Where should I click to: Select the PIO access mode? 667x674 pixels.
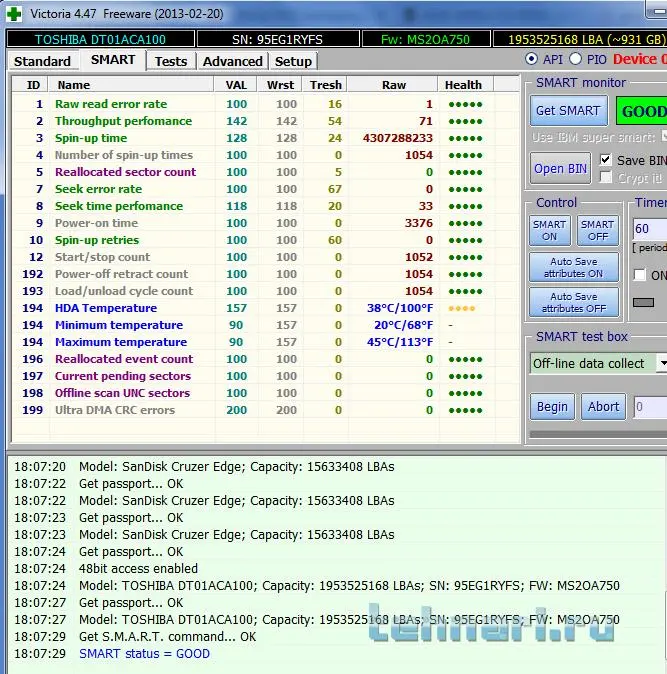575,60
